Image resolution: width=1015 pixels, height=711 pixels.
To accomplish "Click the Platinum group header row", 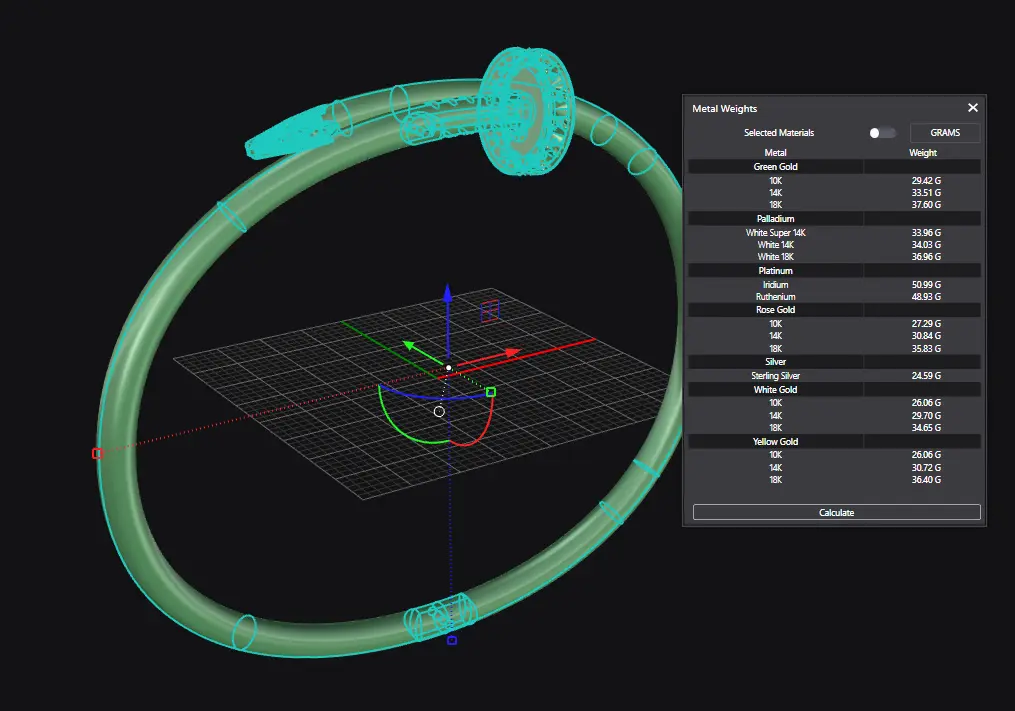I will point(775,271).
